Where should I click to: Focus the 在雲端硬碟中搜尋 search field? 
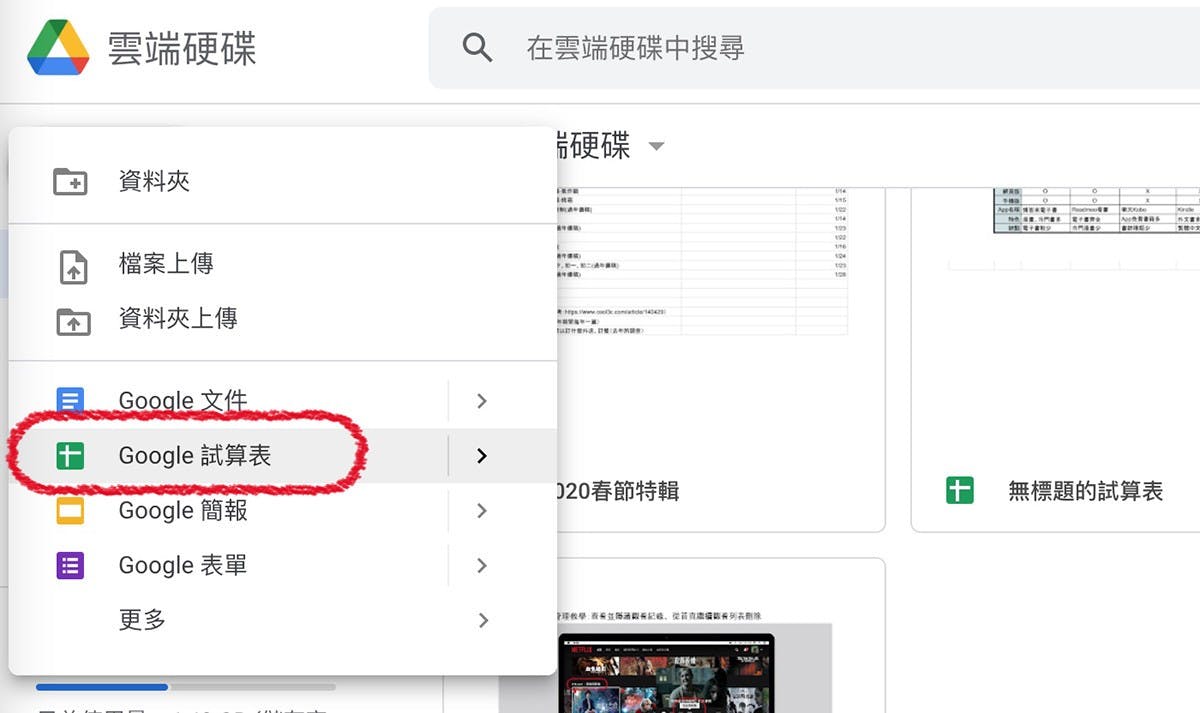tap(814, 47)
